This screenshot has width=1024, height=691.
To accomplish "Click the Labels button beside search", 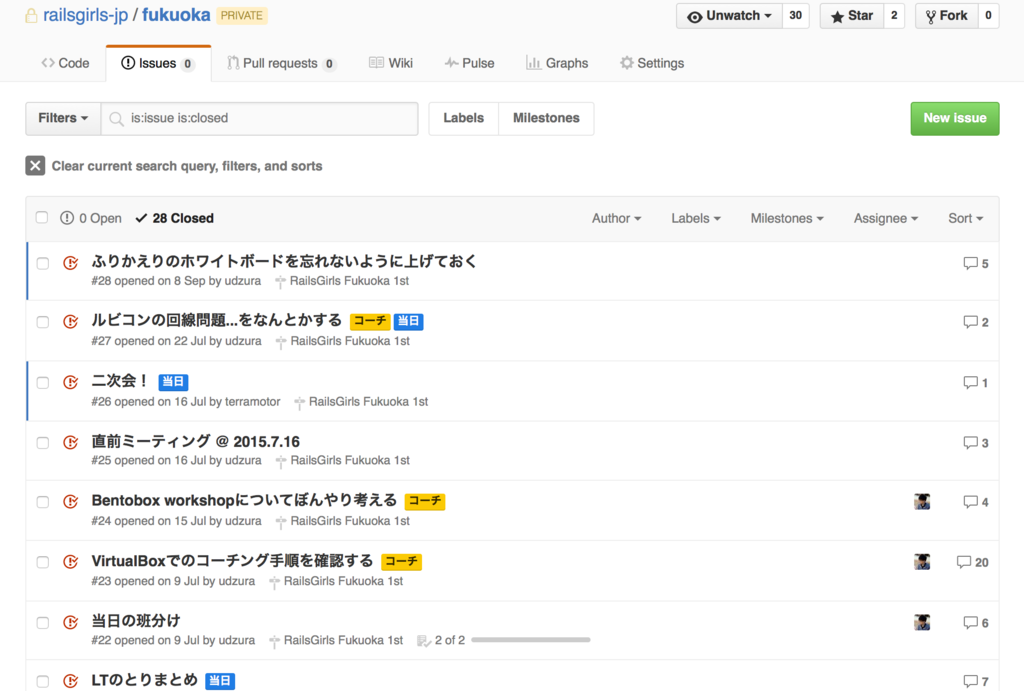I will [x=464, y=118].
